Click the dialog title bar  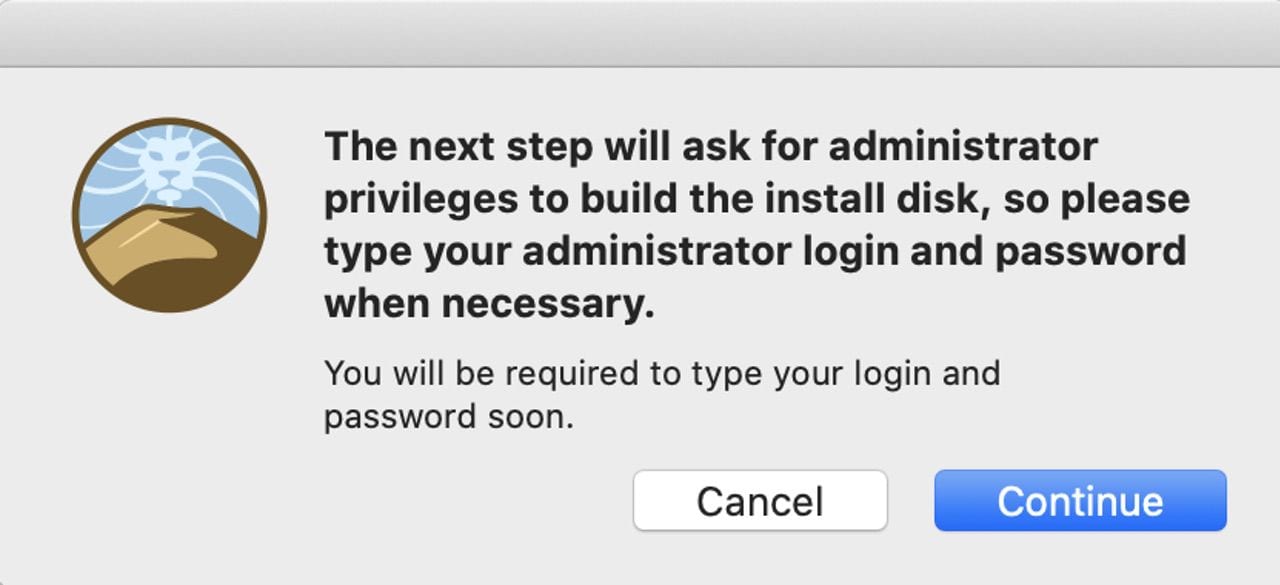(640, 33)
